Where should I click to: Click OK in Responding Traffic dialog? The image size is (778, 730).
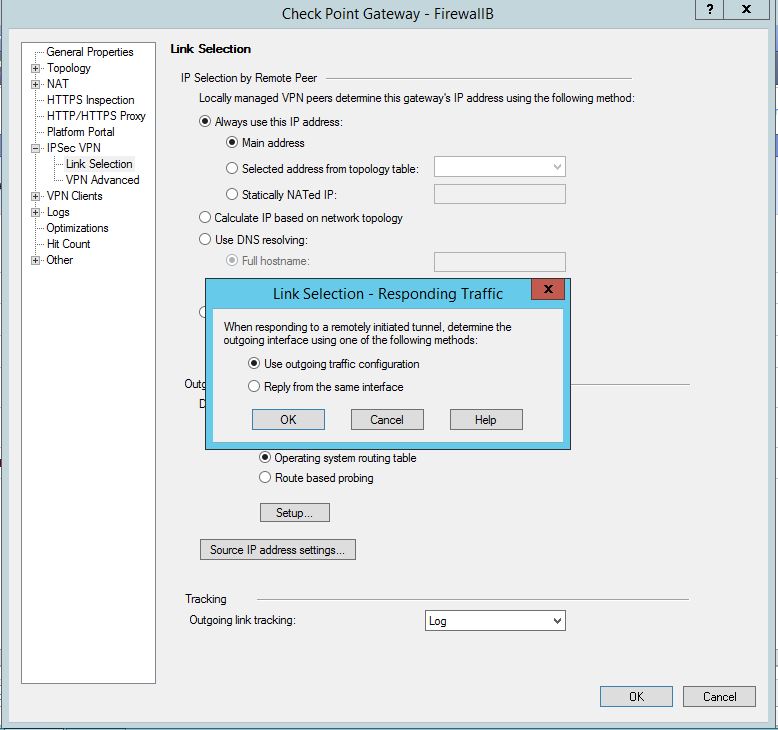click(x=288, y=420)
